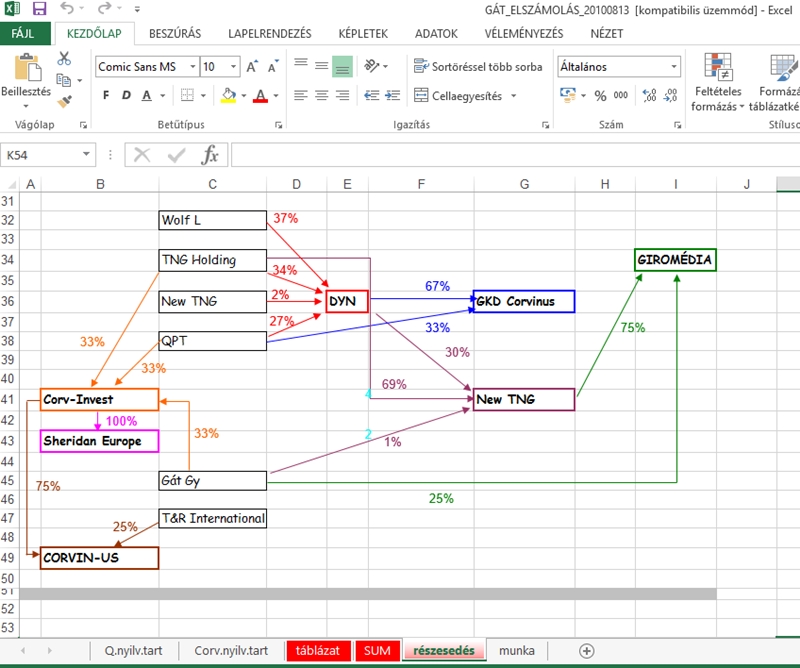The image size is (800, 668).
Task: Select the SUM sheet tab
Action: coord(377,651)
